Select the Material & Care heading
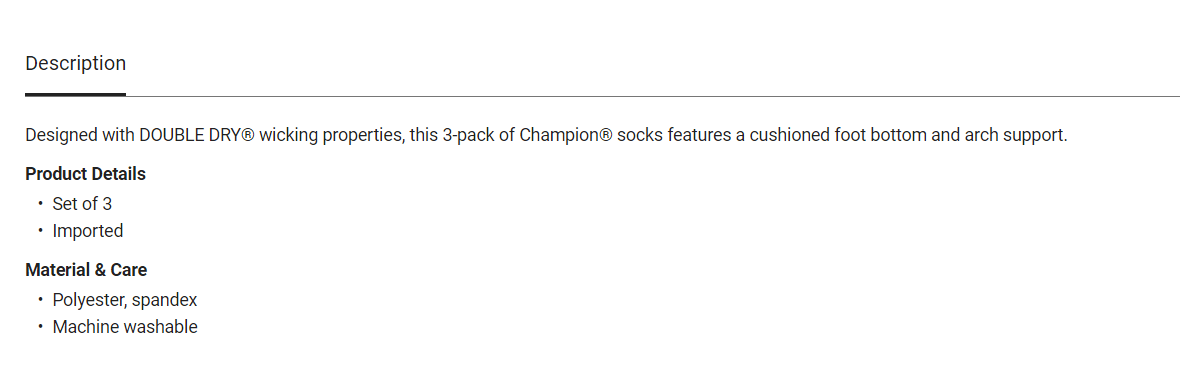This screenshot has height=366, width=1180. point(86,270)
